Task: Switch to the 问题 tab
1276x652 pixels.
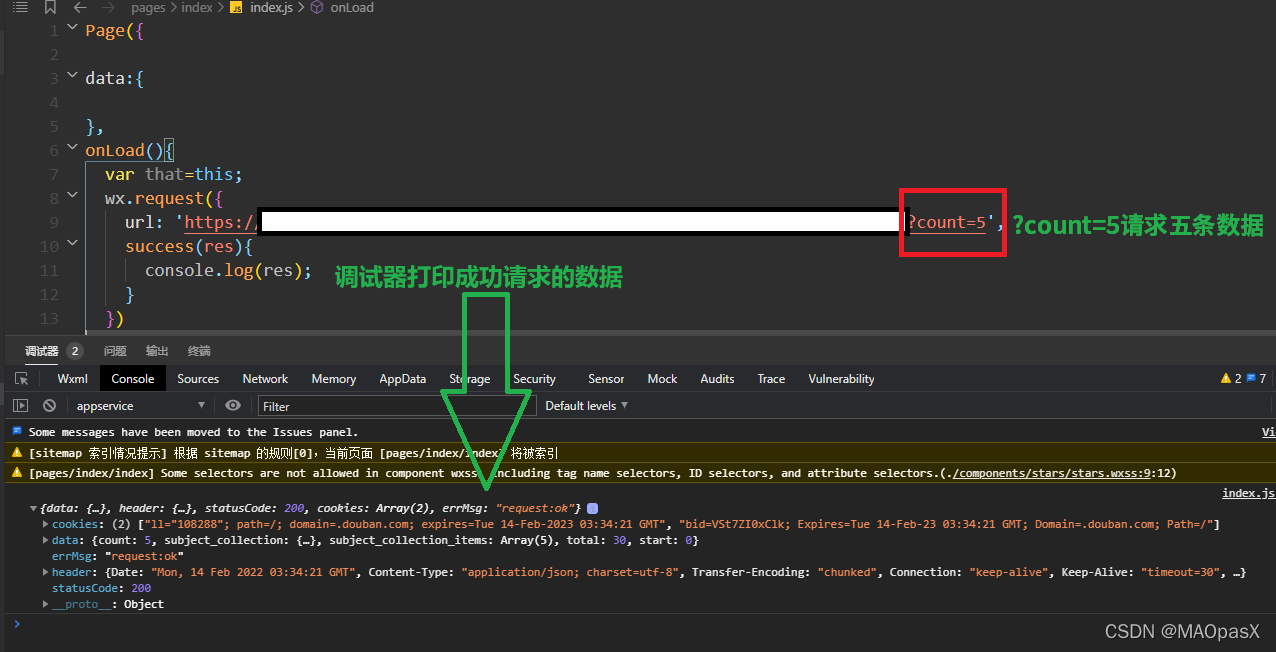Action: tap(115, 351)
